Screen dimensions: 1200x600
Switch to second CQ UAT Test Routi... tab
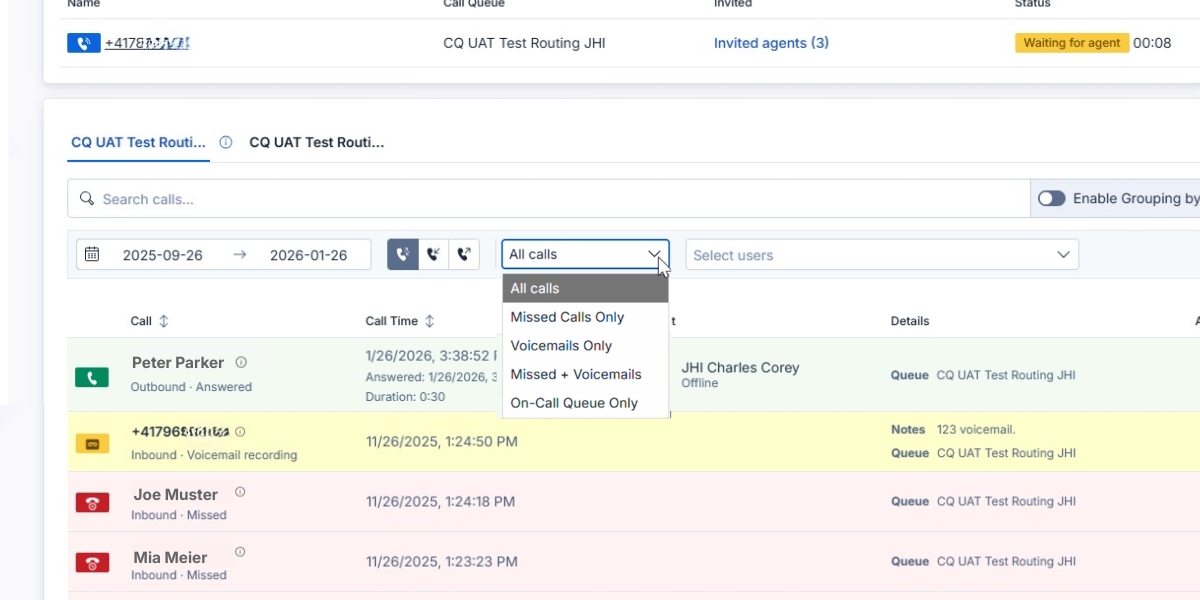tap(317, 142)
